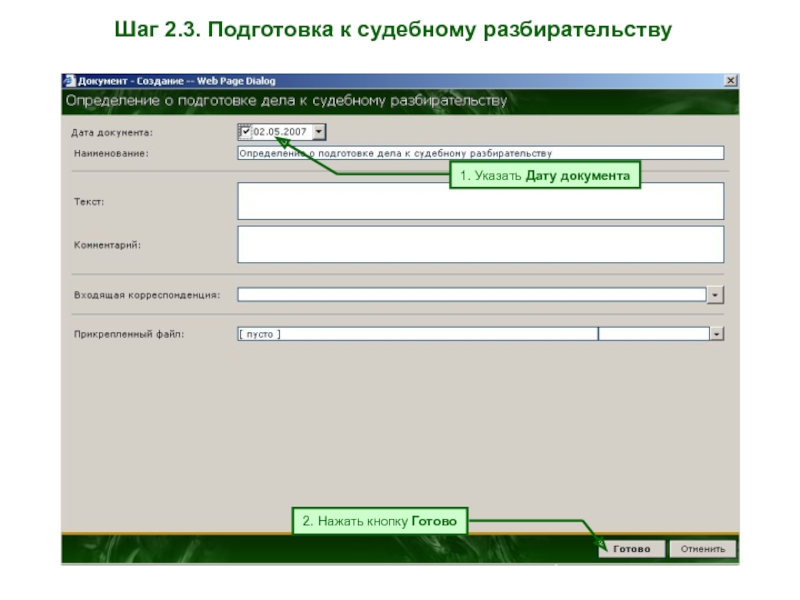Image resolution: width=800 pixels, height=600 pixels.
Task: Click the document icon in dialog title bar
Action: tap(69, 81)
